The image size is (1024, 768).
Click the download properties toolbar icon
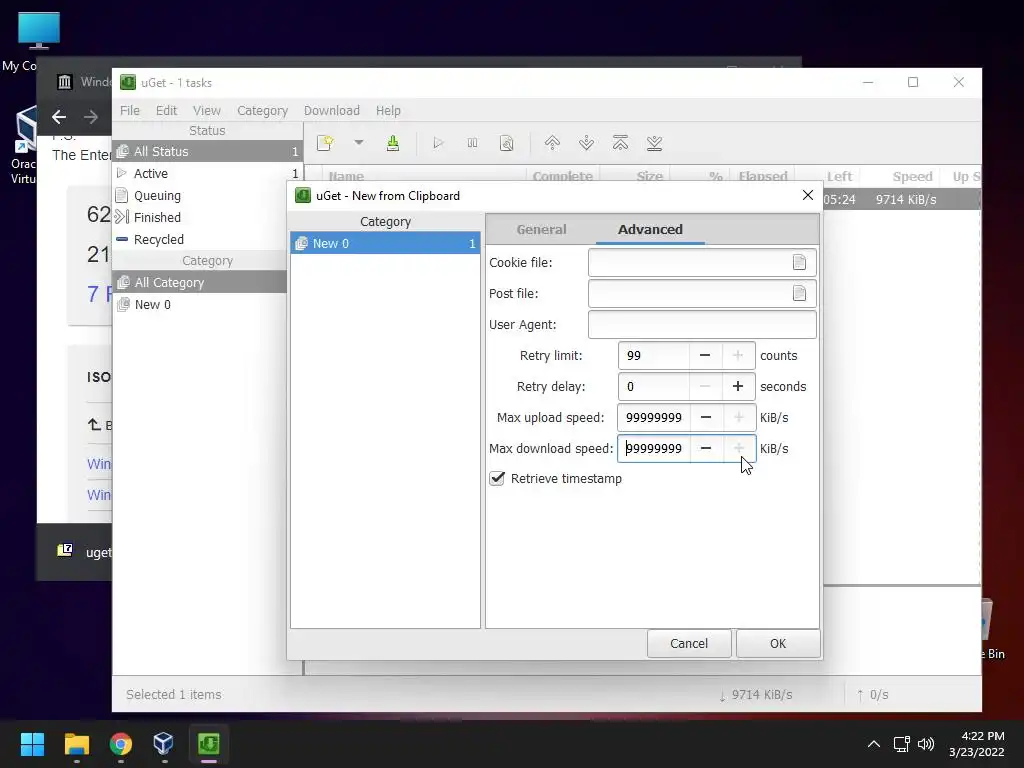(x=506, y=143)
